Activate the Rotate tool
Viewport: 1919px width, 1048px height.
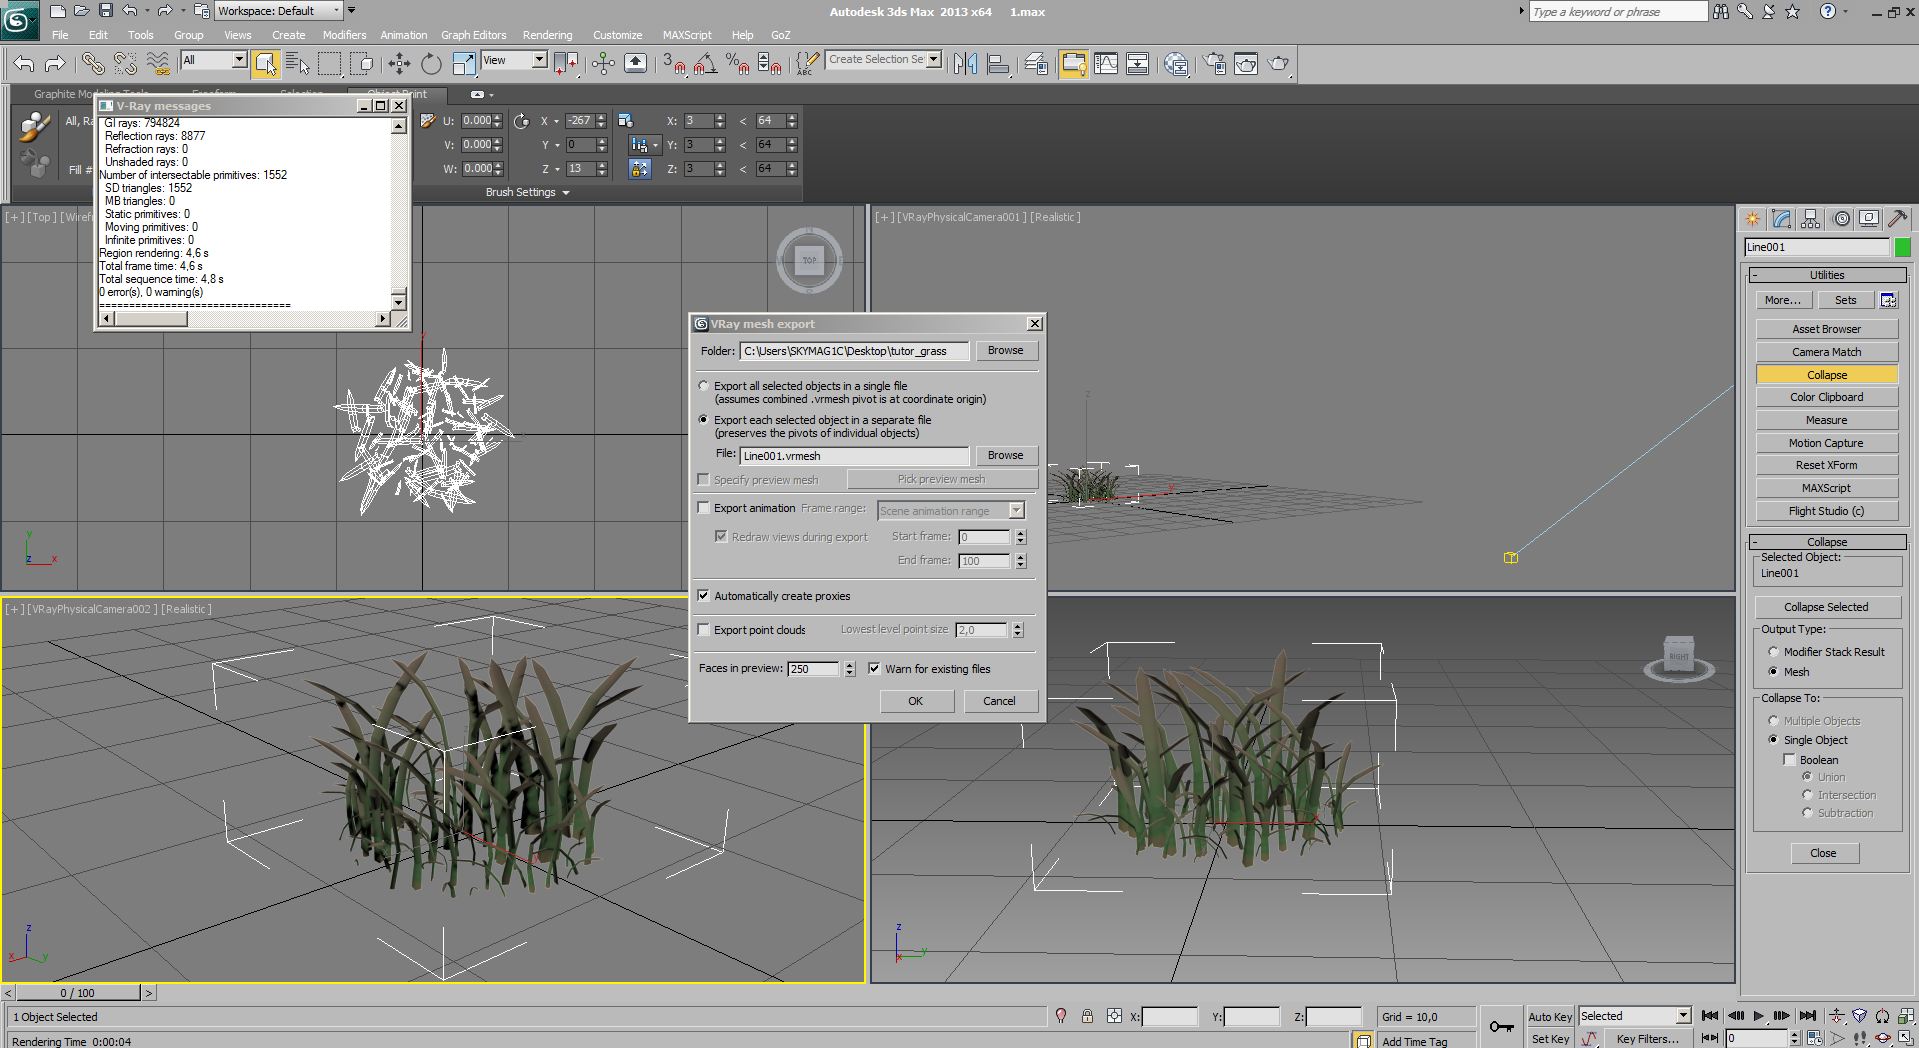[x=431, y=64]
